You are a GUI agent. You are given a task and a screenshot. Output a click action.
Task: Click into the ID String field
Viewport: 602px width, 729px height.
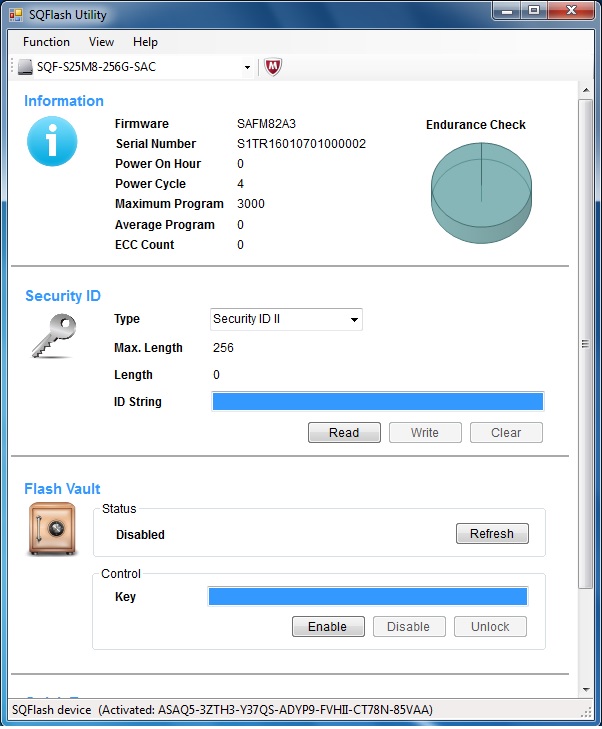click(x=377, y=401)
